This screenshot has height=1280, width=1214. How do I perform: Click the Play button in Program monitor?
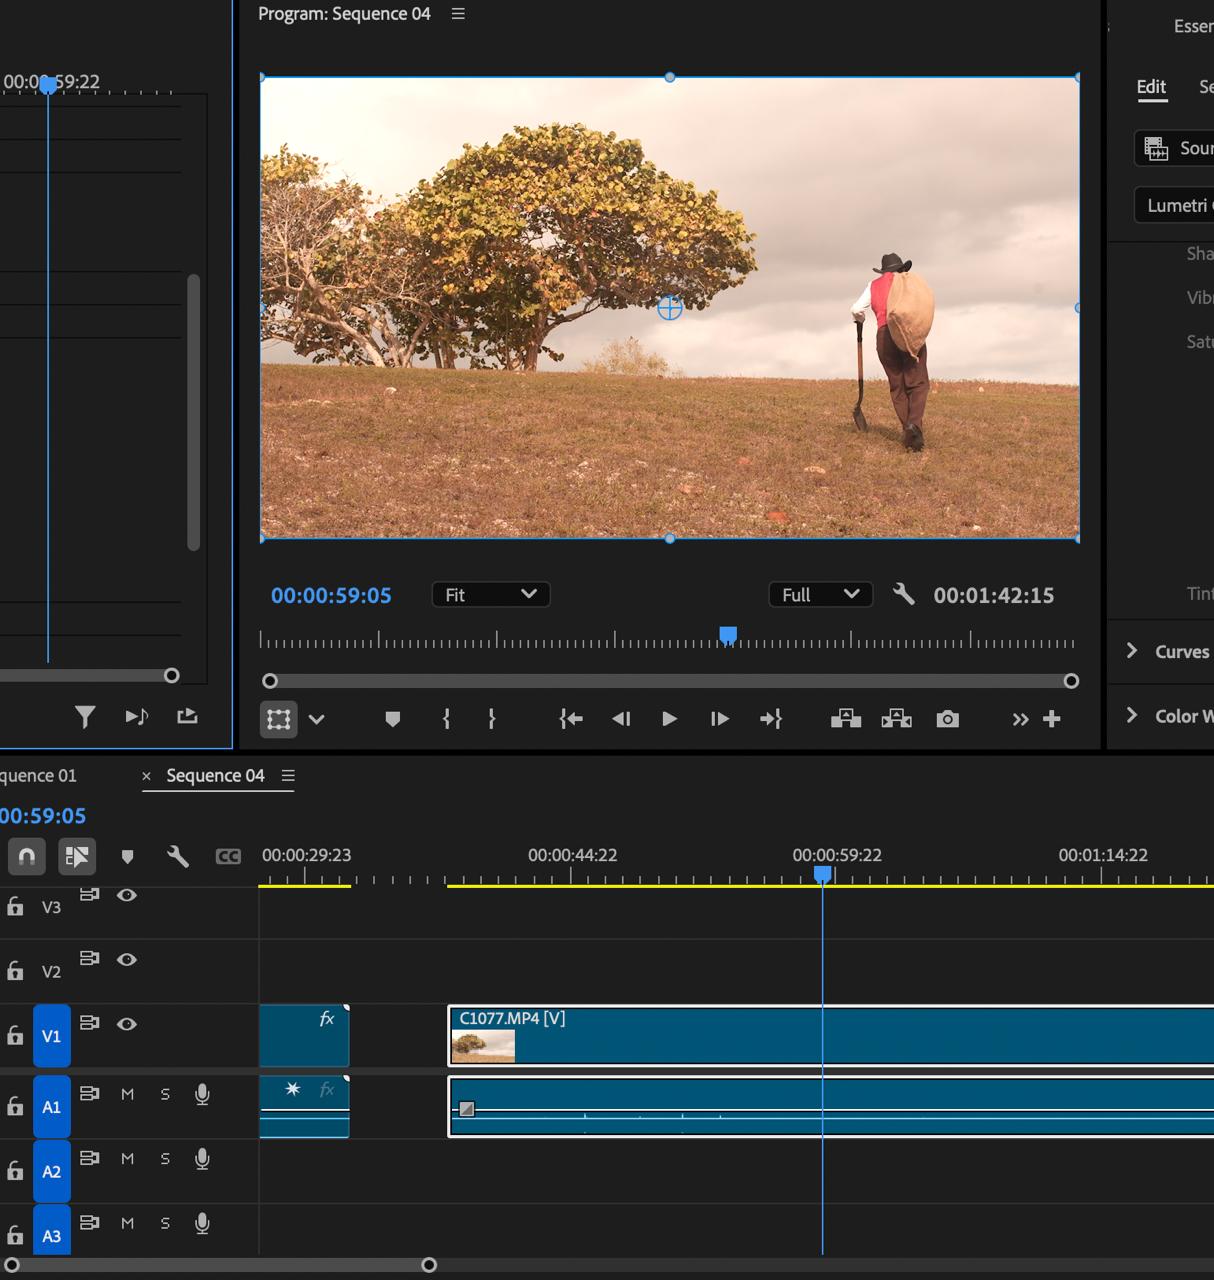tap(669, 719)
